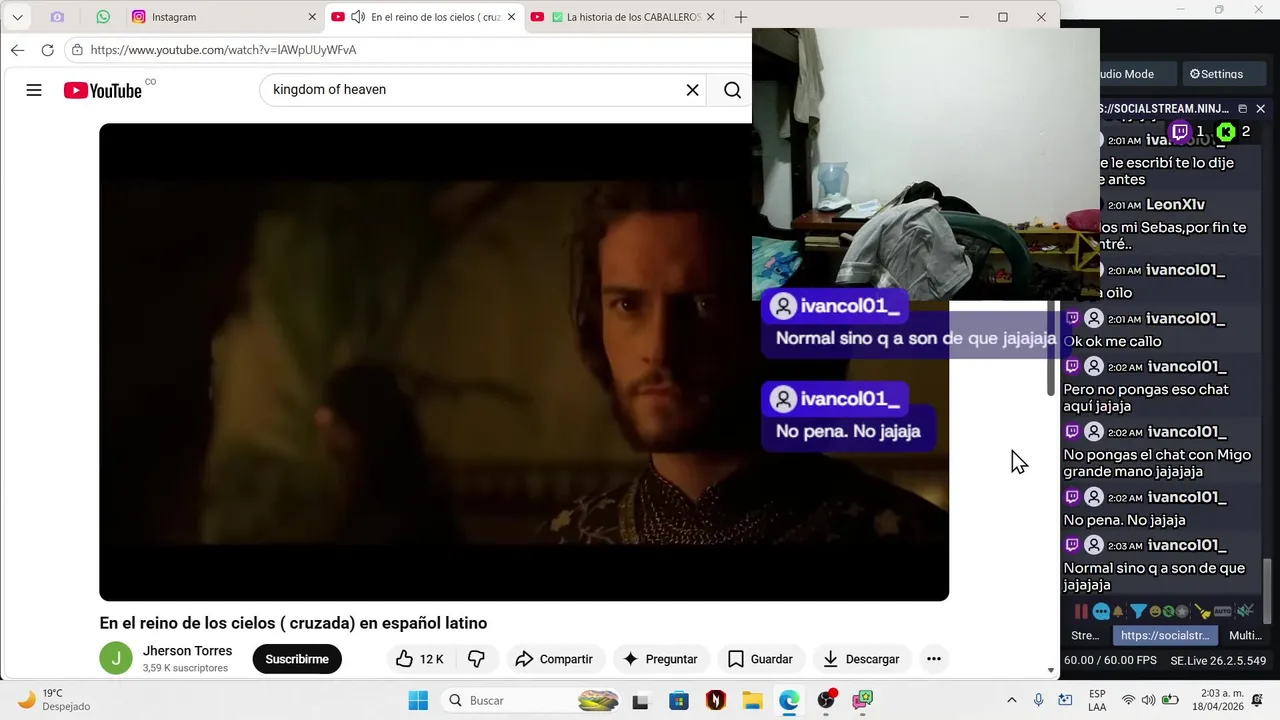Click the Compartir share button
Viewport: 1280px width, 720px height.
pyautogui.click(x=554, y=659)
